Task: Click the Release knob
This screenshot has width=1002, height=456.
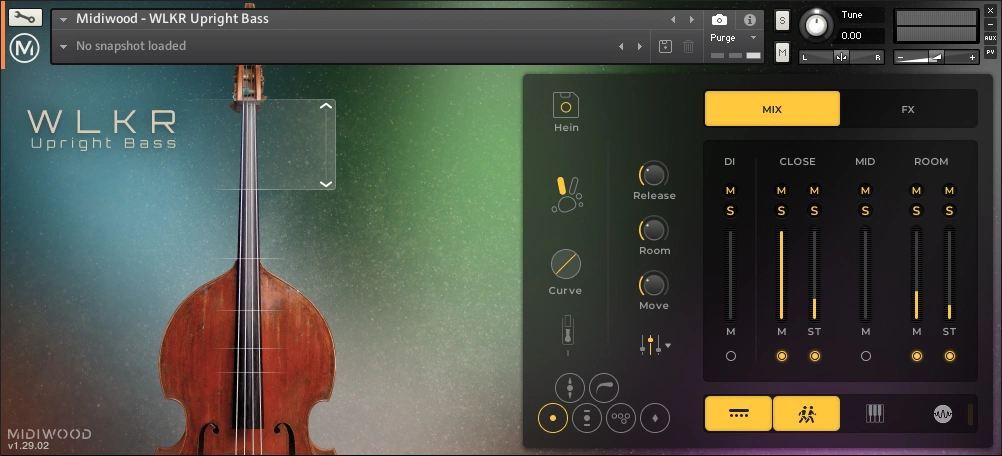Action: (x=653, y=174)
